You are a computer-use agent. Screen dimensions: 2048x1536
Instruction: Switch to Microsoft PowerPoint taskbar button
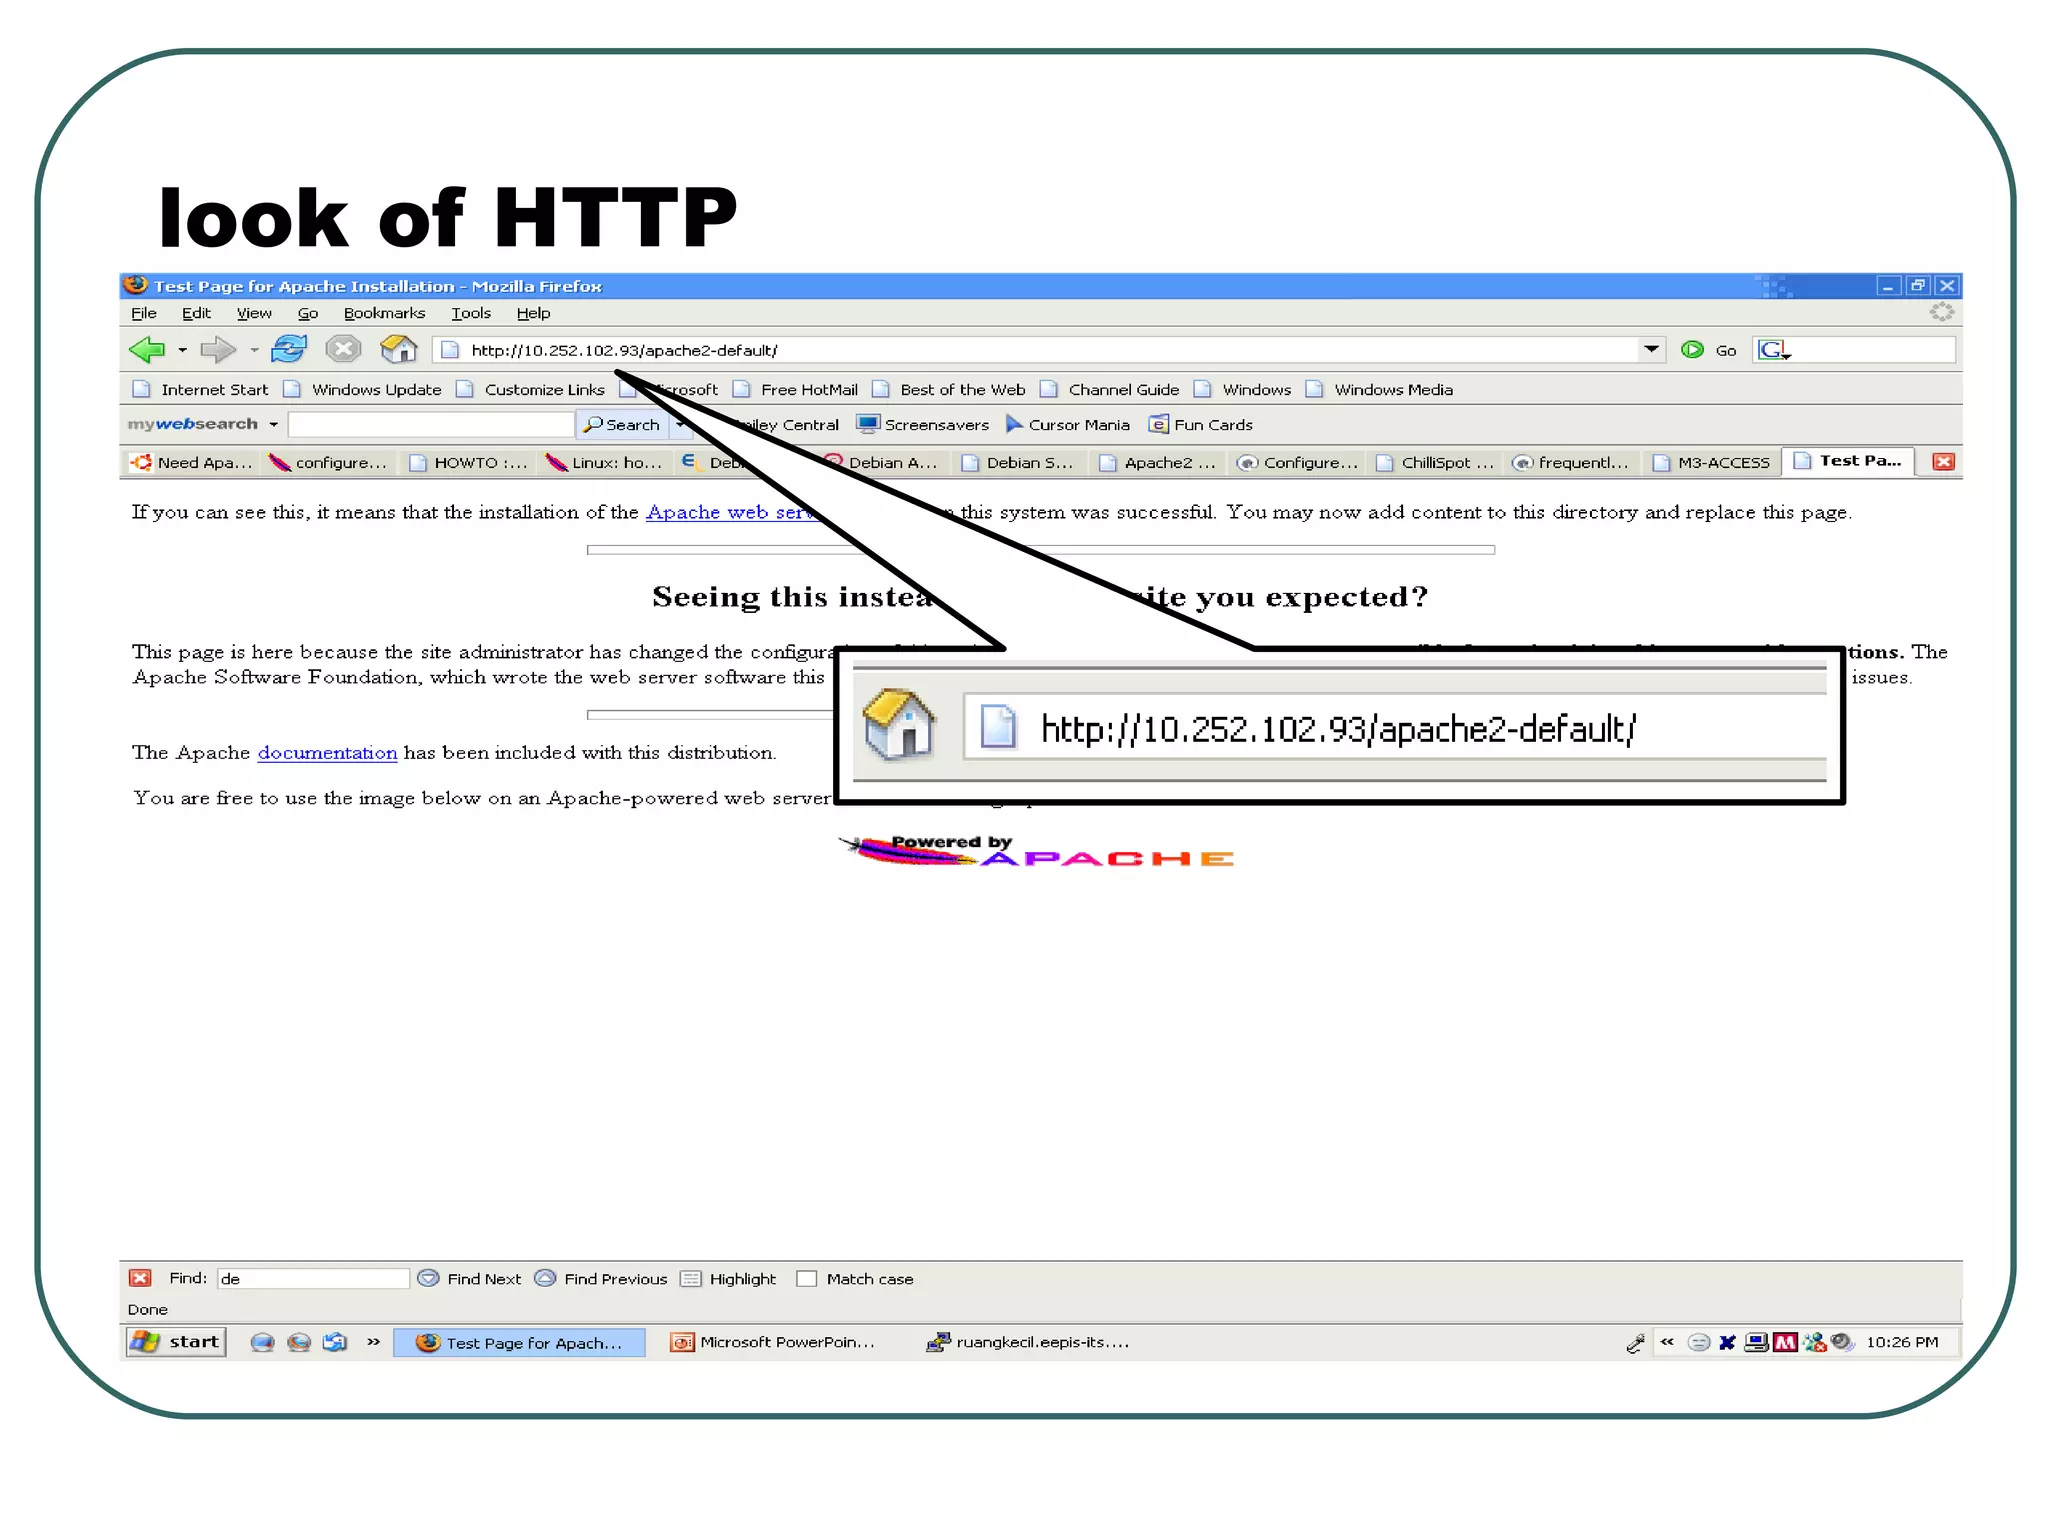pos(772,1343)
